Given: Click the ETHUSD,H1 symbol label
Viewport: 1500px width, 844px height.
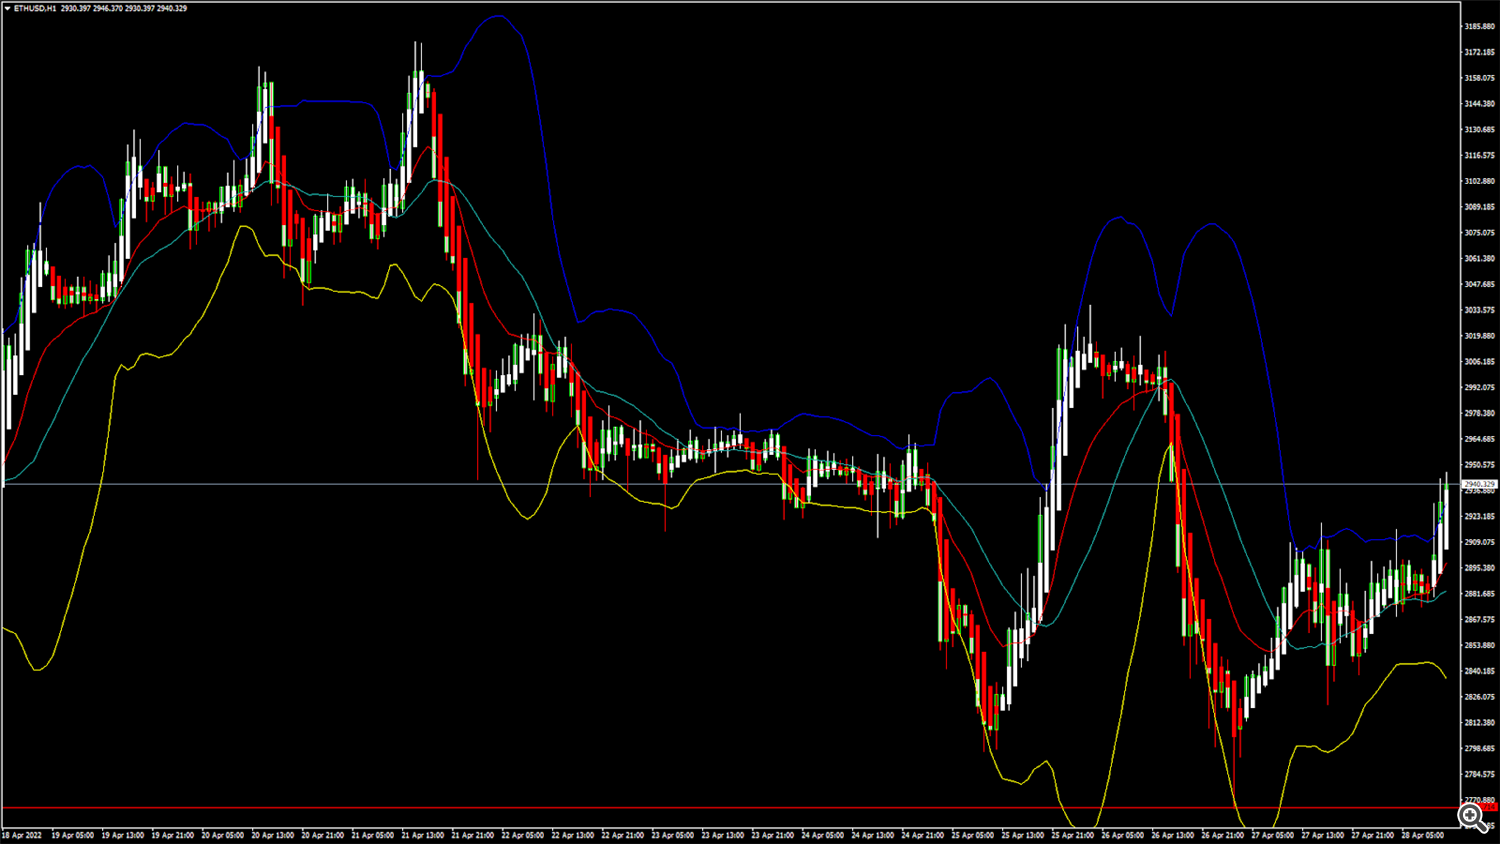Looking at the screenshot, I should click(x=35, y=8).
